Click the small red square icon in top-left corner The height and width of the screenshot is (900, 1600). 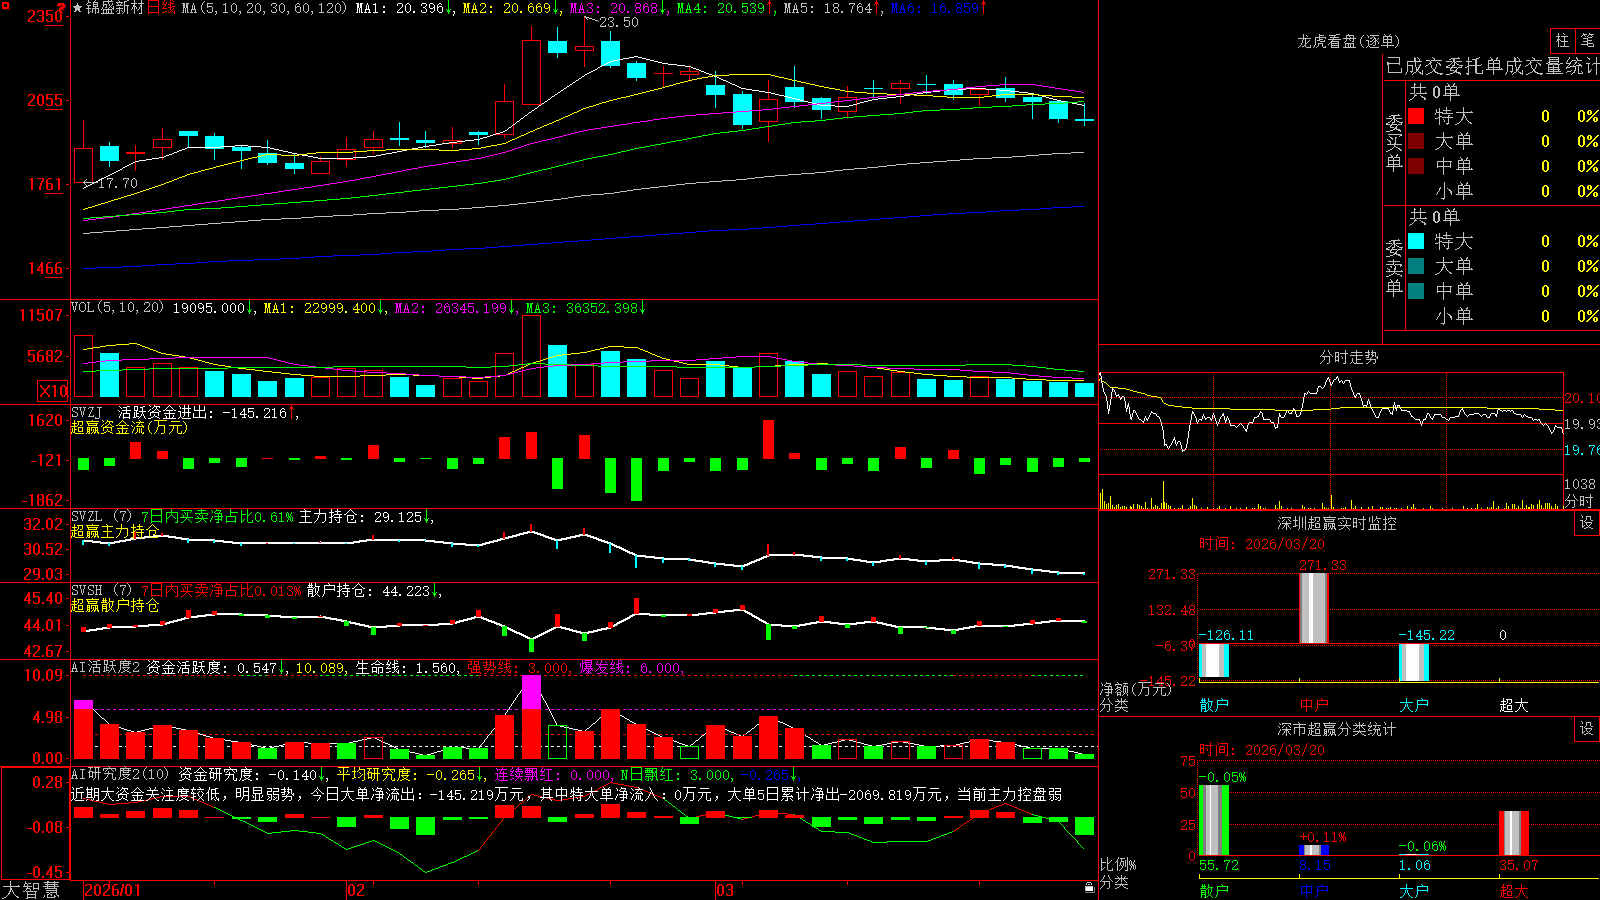coord(4,4)
